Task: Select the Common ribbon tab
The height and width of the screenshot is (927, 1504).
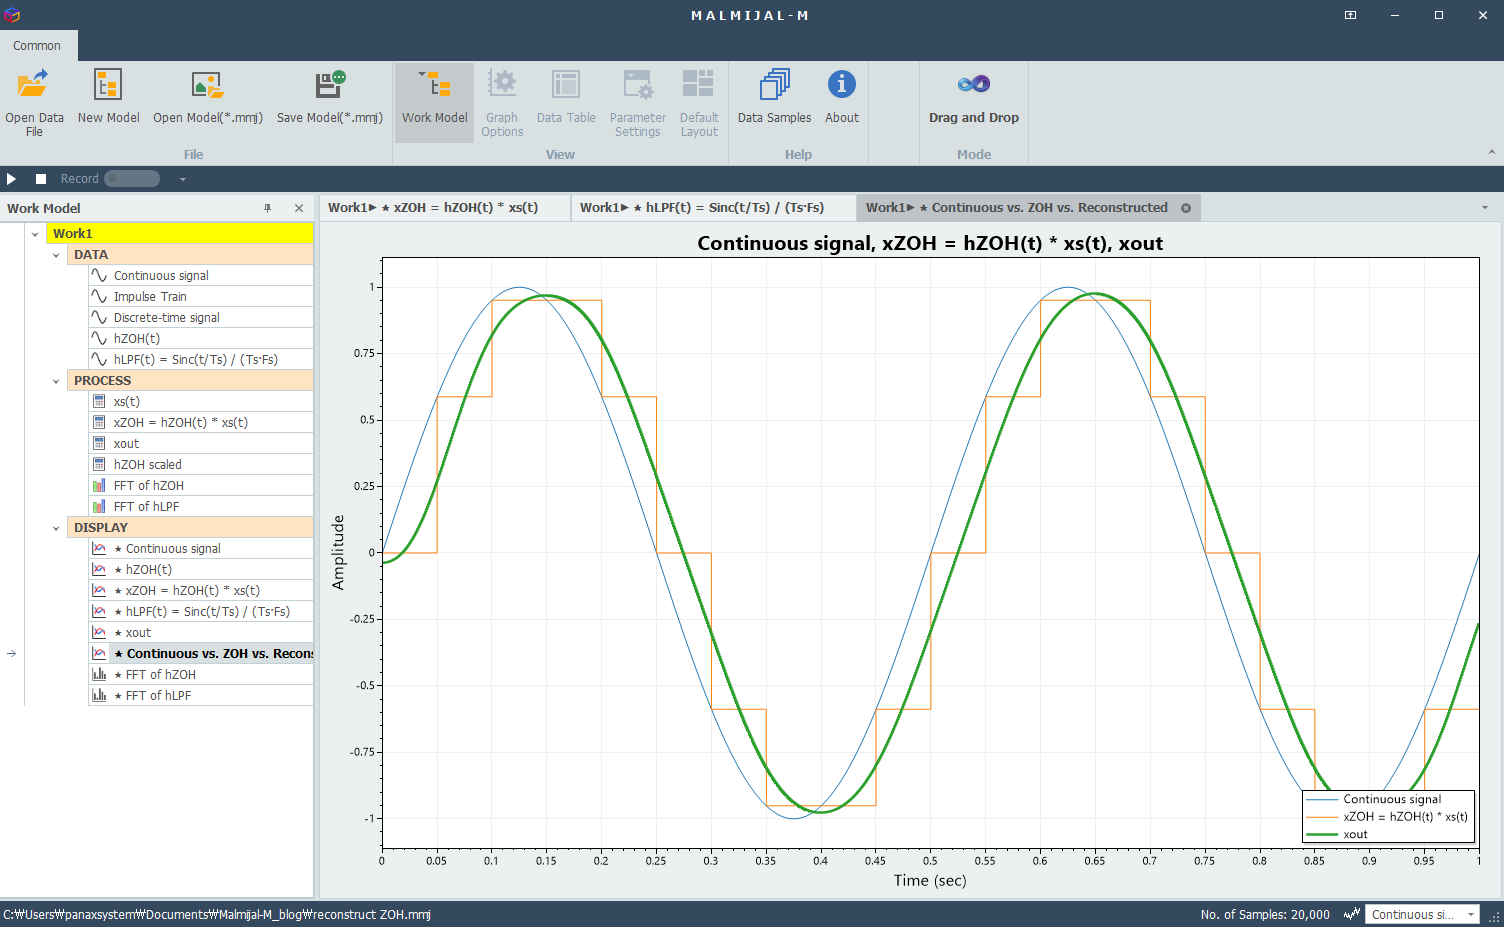Action: point(37,46)
